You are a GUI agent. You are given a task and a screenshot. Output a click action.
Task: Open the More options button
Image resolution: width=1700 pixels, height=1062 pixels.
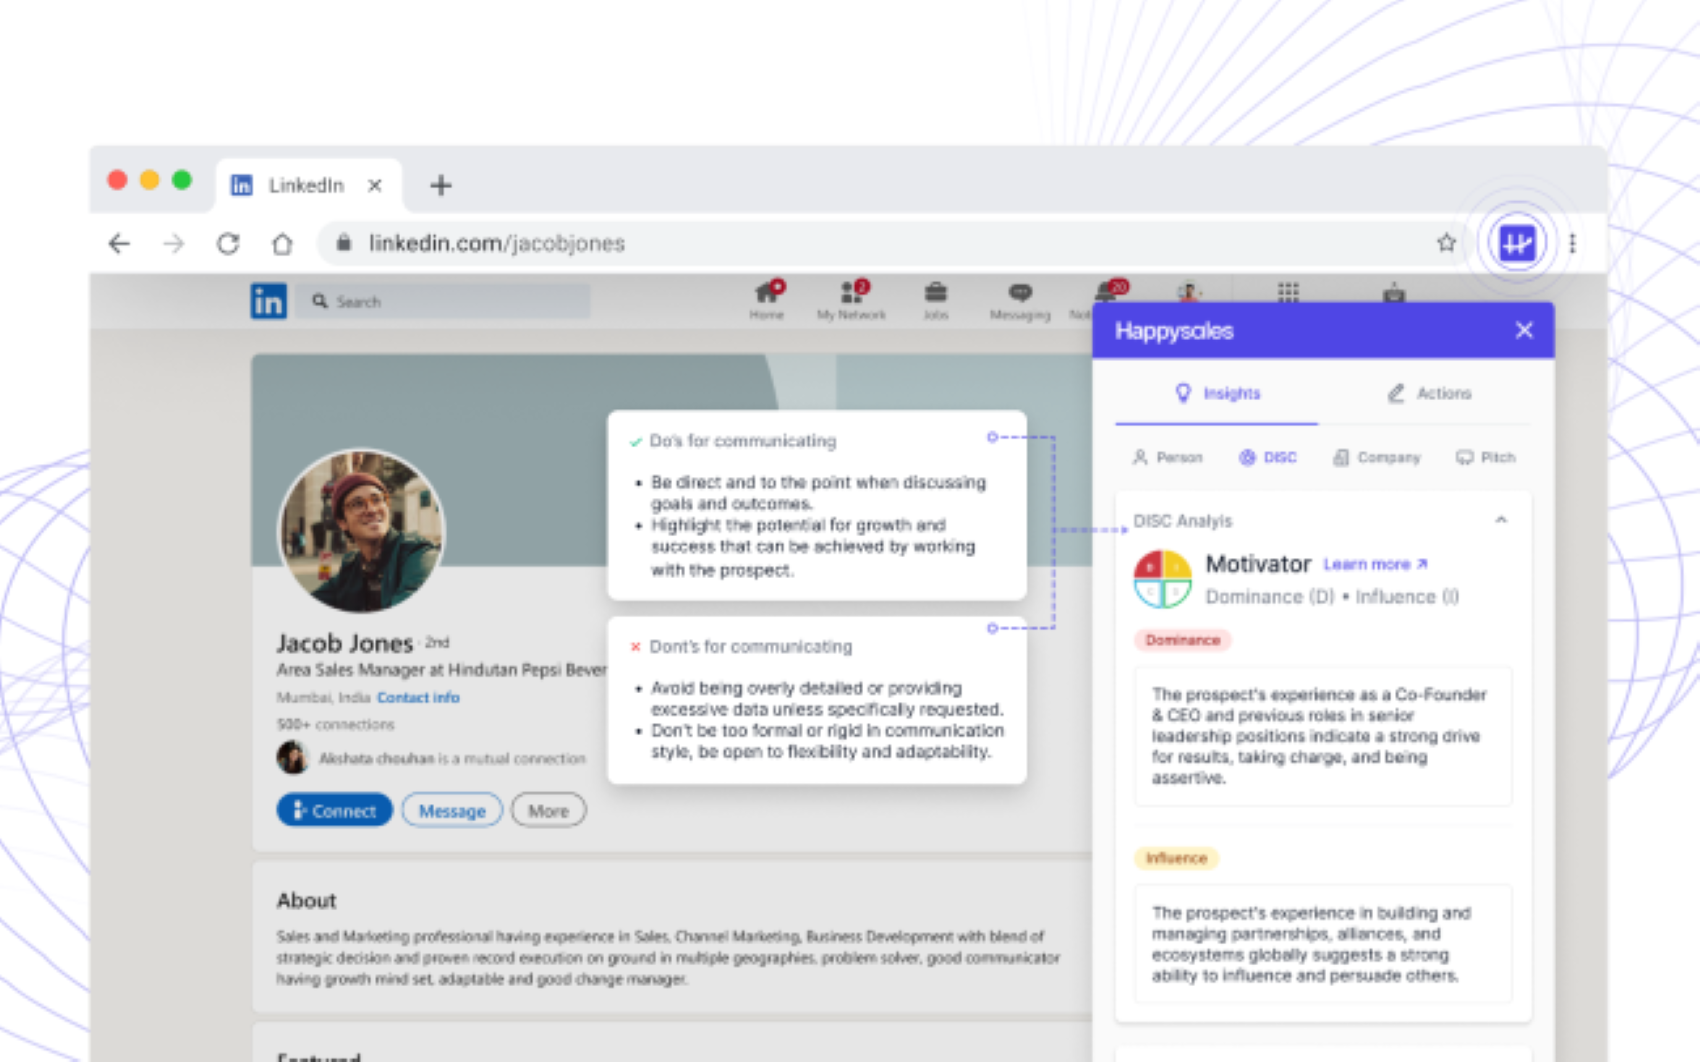[548, 811]
